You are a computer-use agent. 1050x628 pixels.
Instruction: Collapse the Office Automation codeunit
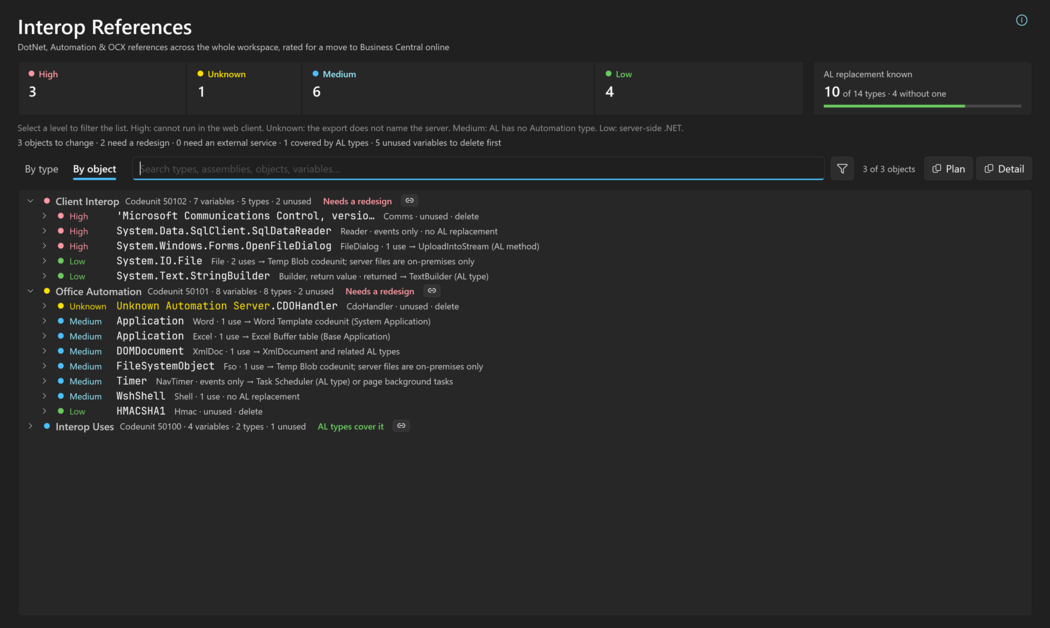click(x=30, y=291)
